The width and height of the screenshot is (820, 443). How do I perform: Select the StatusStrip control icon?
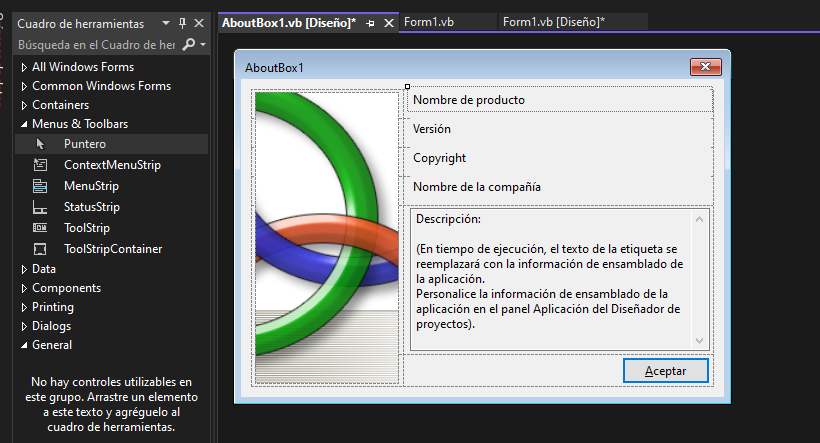point(40,207)
